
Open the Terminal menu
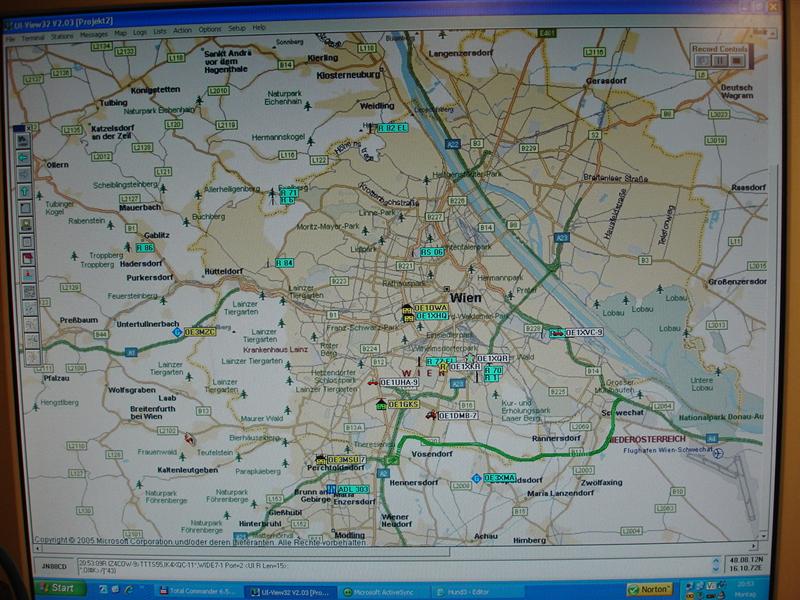click(x=33, y=38)
